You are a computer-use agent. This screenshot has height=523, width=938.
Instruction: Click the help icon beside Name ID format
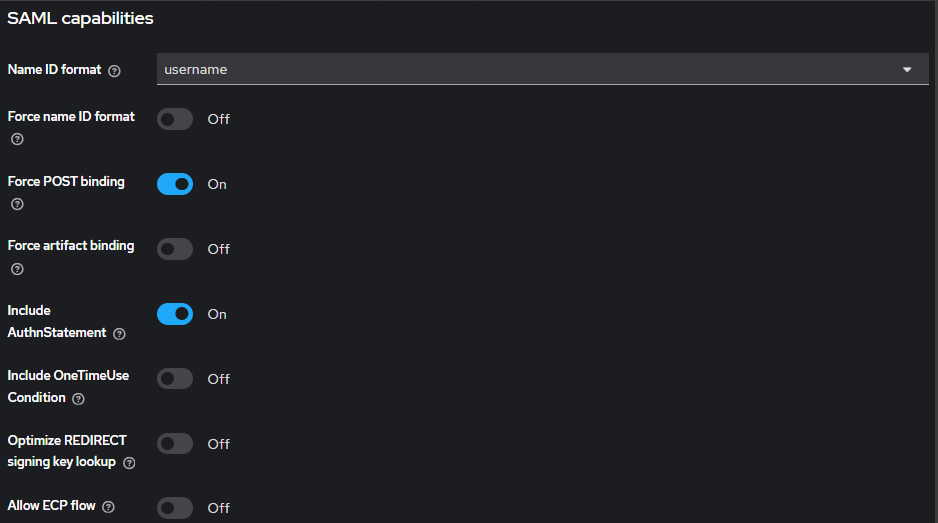(x=114, y=71)
